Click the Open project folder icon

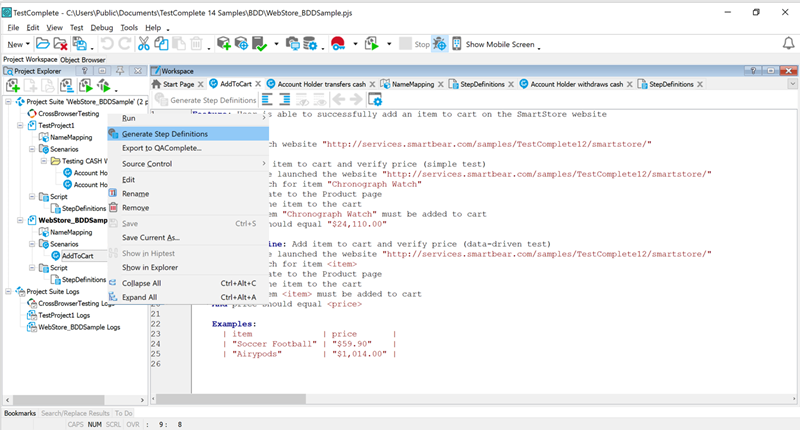coord(43,44)
